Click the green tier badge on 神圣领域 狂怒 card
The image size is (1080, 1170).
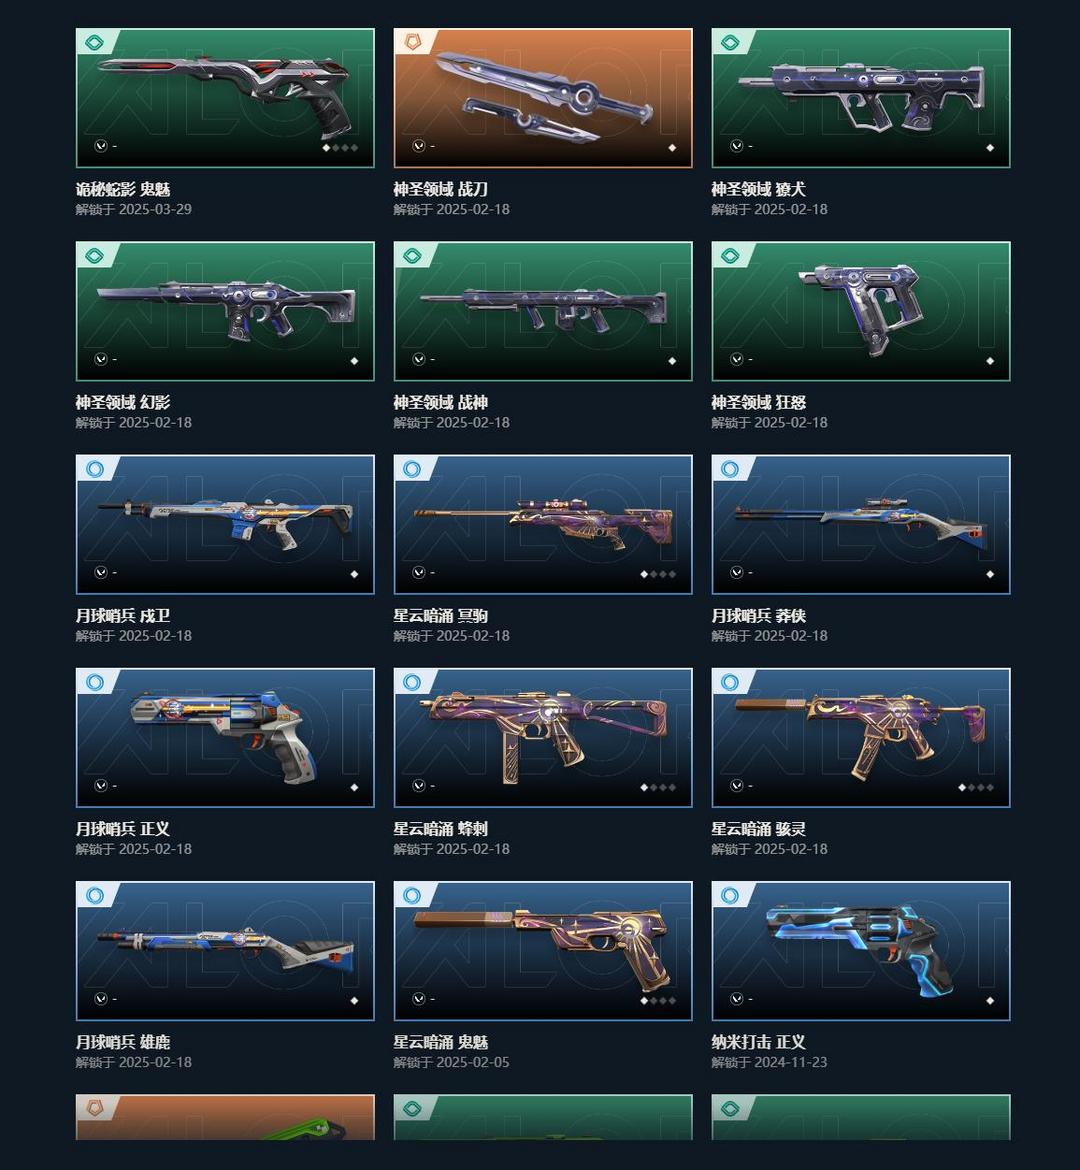(x=730, y=256)
